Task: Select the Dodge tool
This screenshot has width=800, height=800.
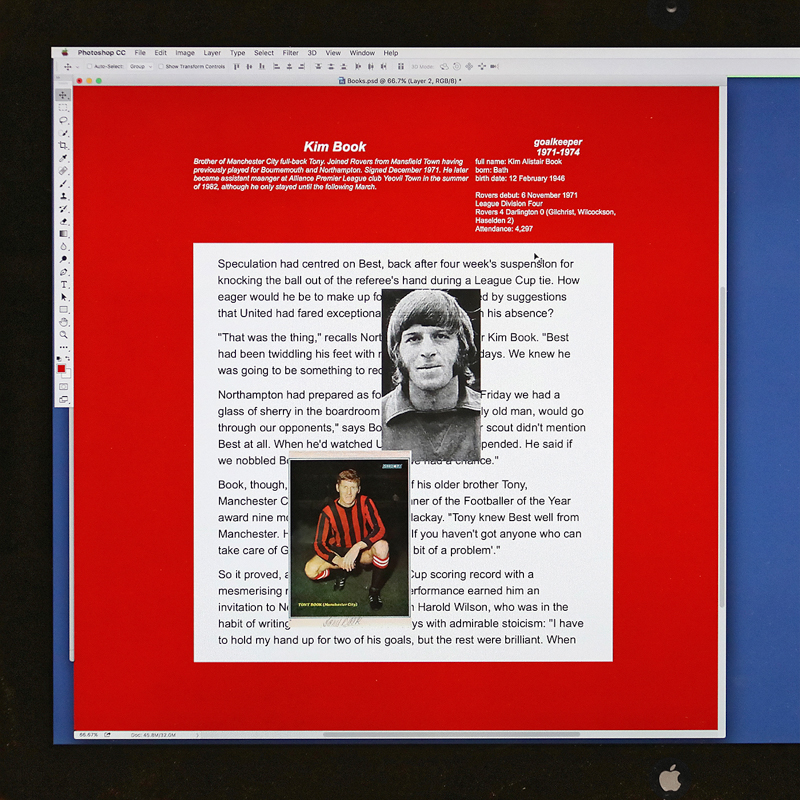Action: [63, 259]
